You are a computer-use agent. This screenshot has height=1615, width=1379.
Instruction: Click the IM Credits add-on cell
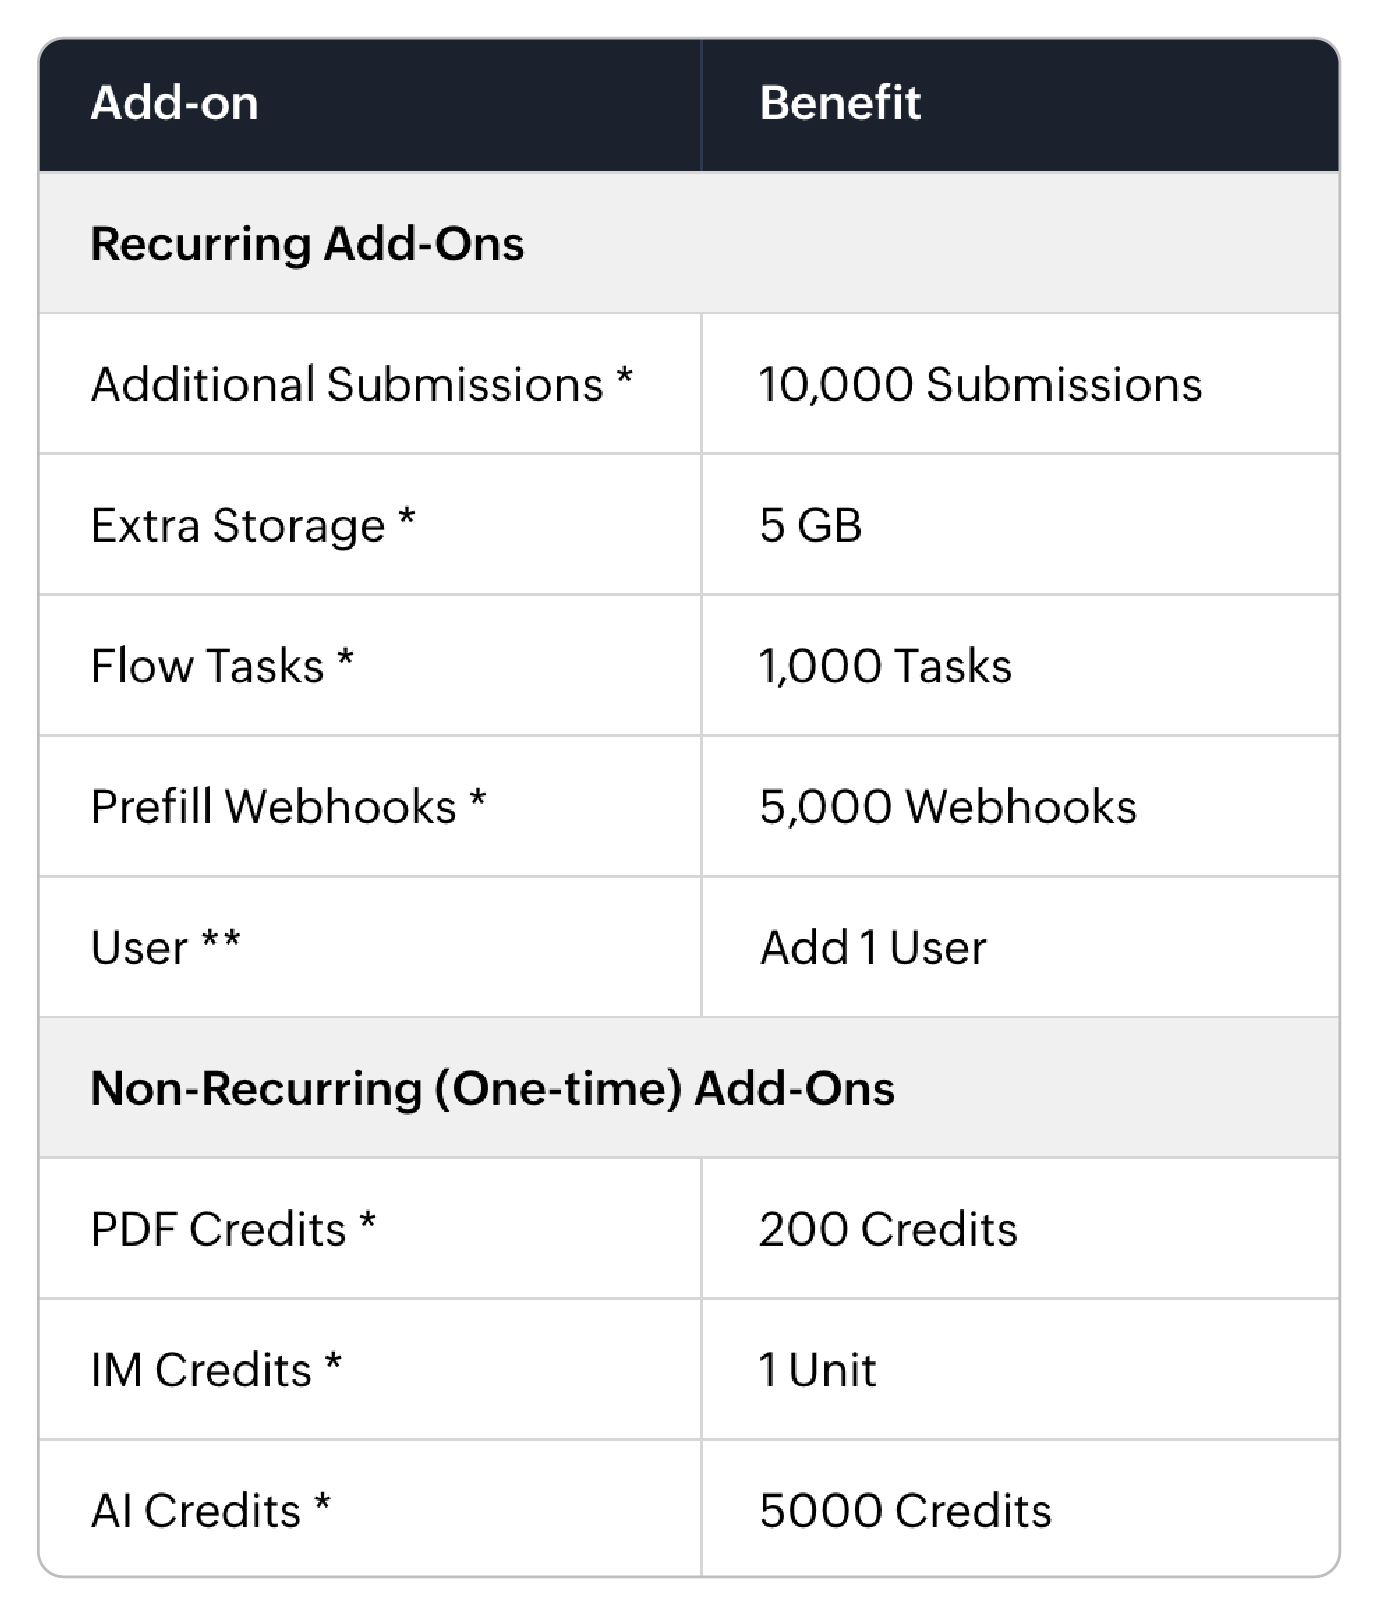coord(216,1370)
